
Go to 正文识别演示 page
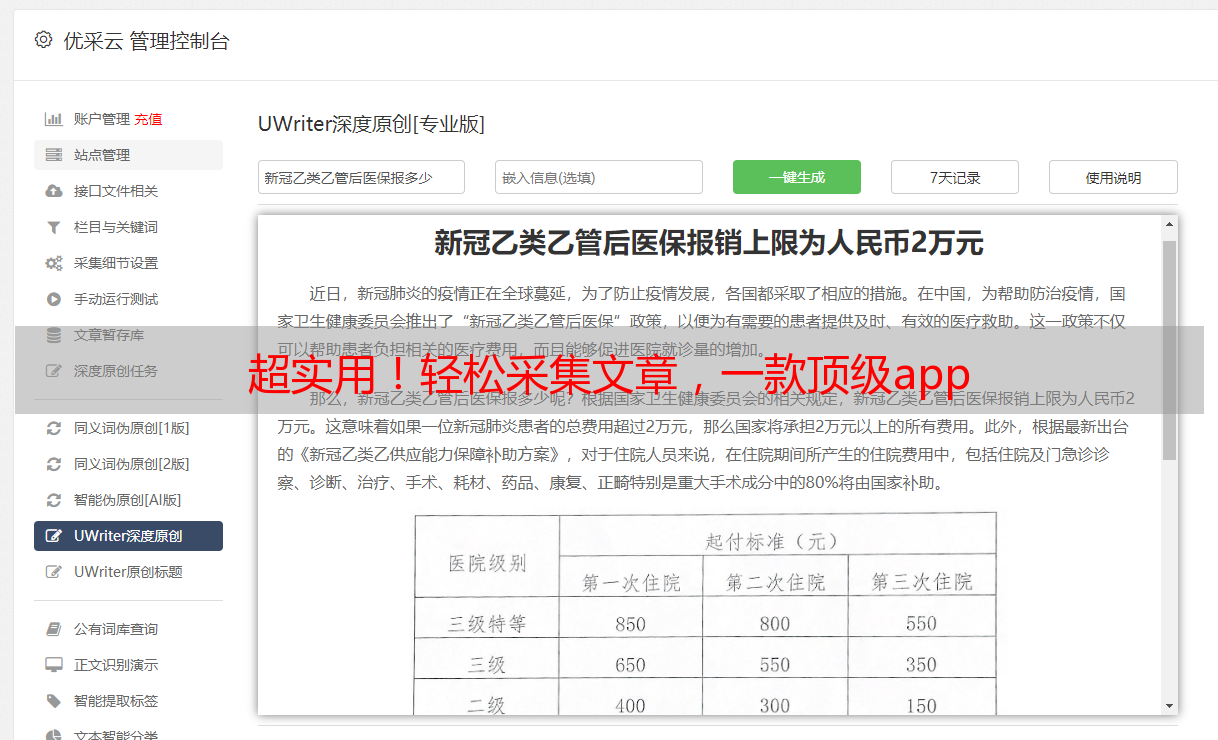coord(116,665)
